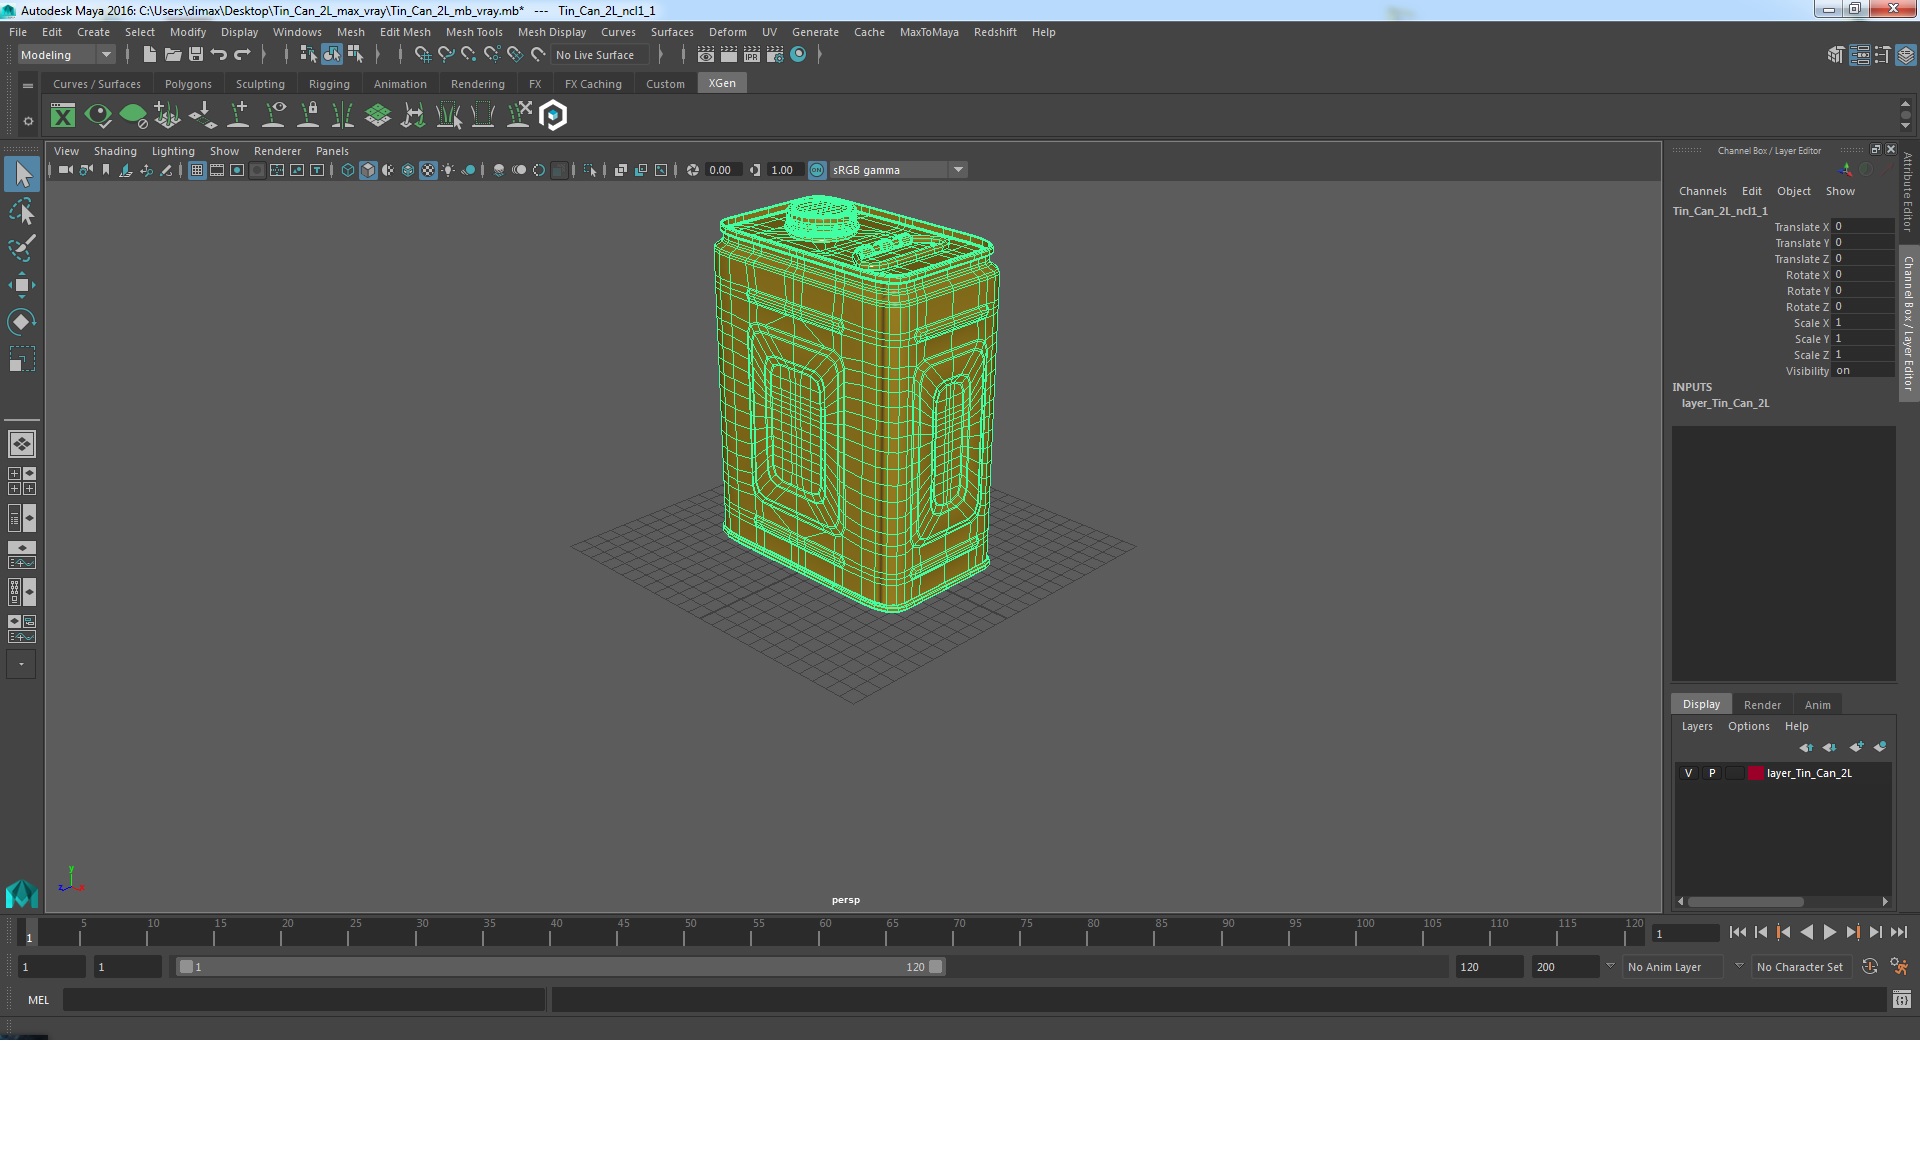Toggle auto keyframe button

[1870, 967]
